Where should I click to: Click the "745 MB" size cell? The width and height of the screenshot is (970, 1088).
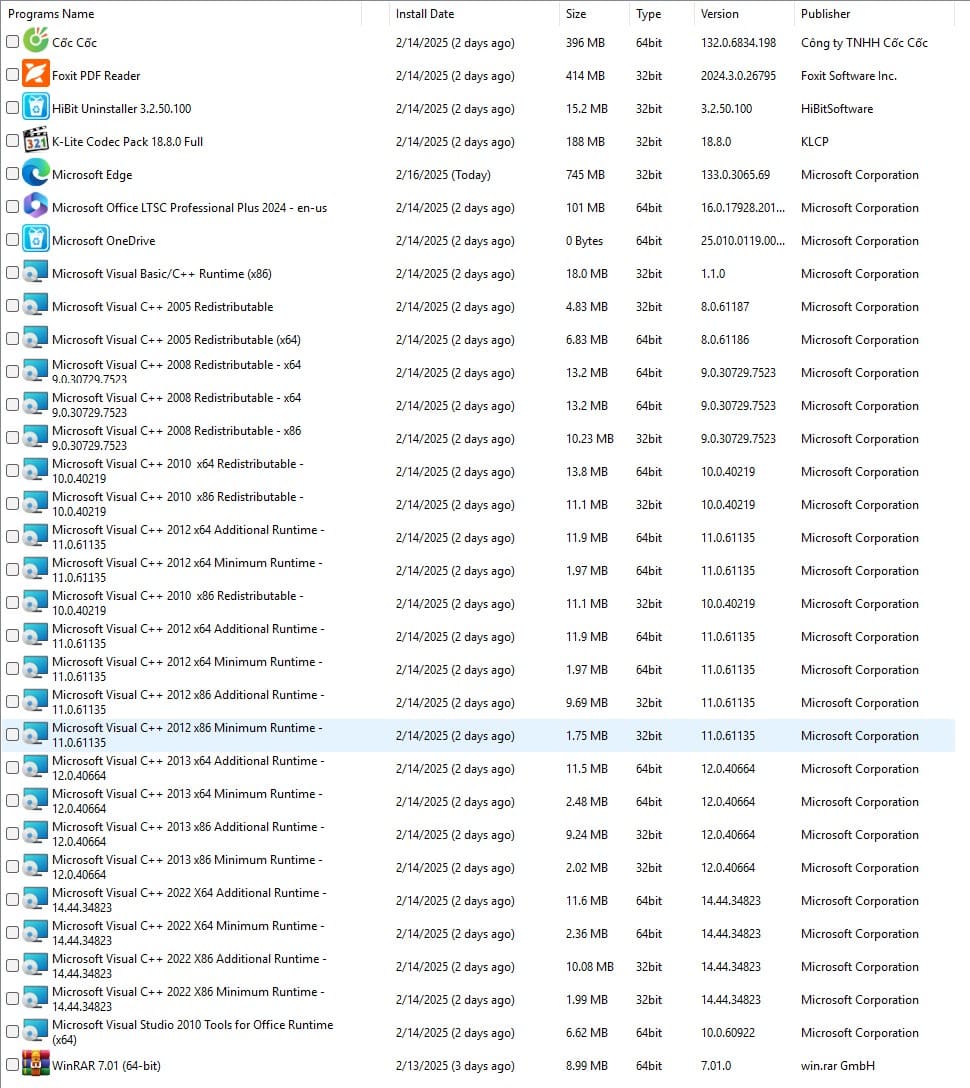point(585,175)
